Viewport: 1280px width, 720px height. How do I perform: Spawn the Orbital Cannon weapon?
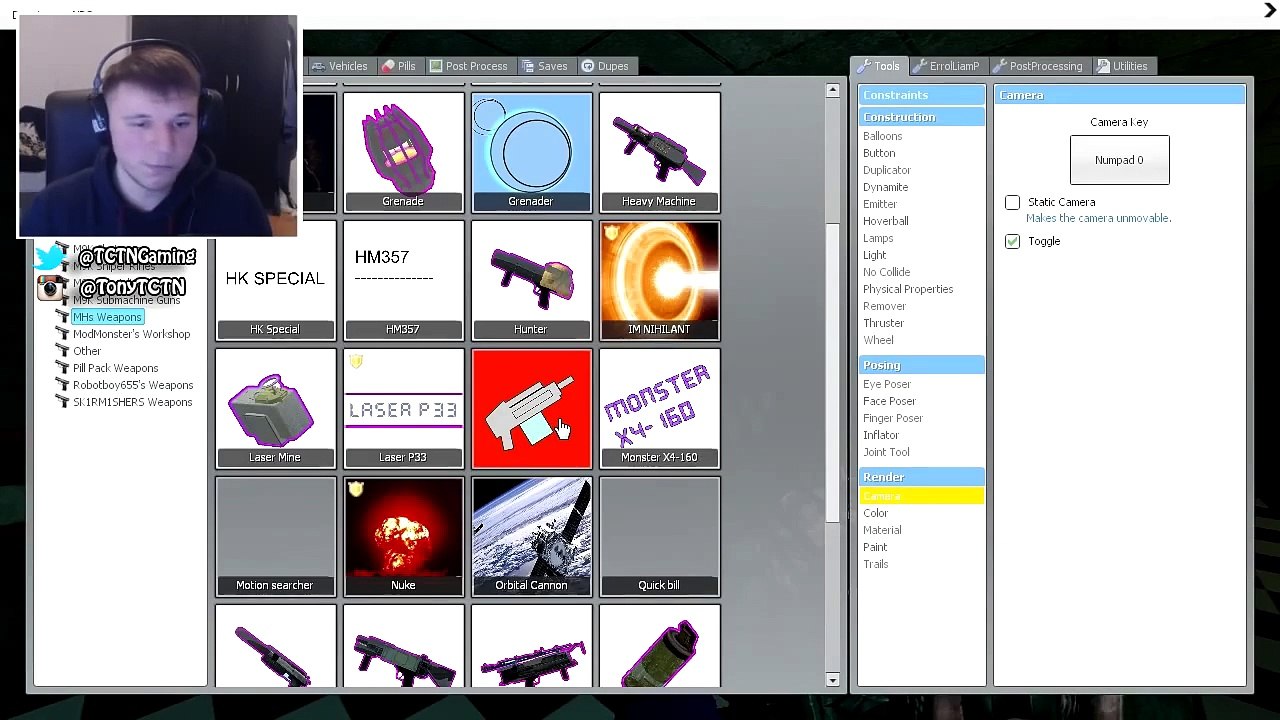tap(531, 536)
